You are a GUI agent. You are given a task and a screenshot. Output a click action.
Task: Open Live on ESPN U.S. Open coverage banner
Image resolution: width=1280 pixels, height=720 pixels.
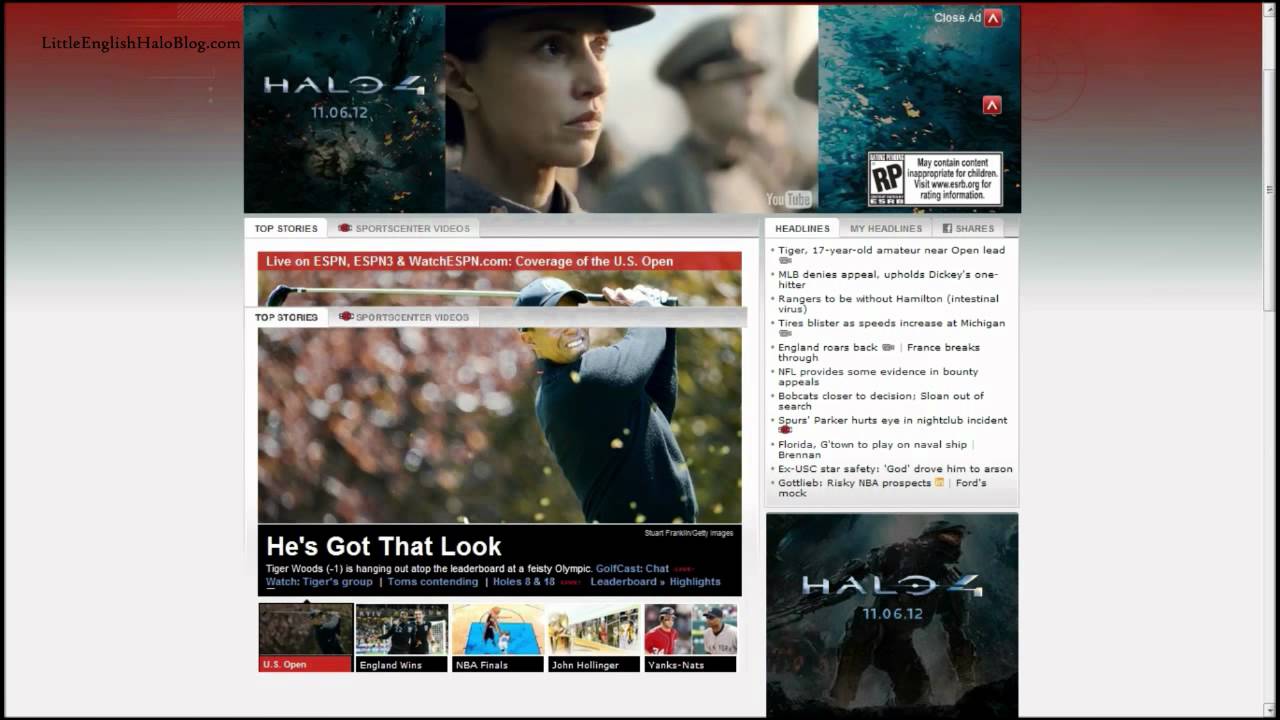point(499,261)
